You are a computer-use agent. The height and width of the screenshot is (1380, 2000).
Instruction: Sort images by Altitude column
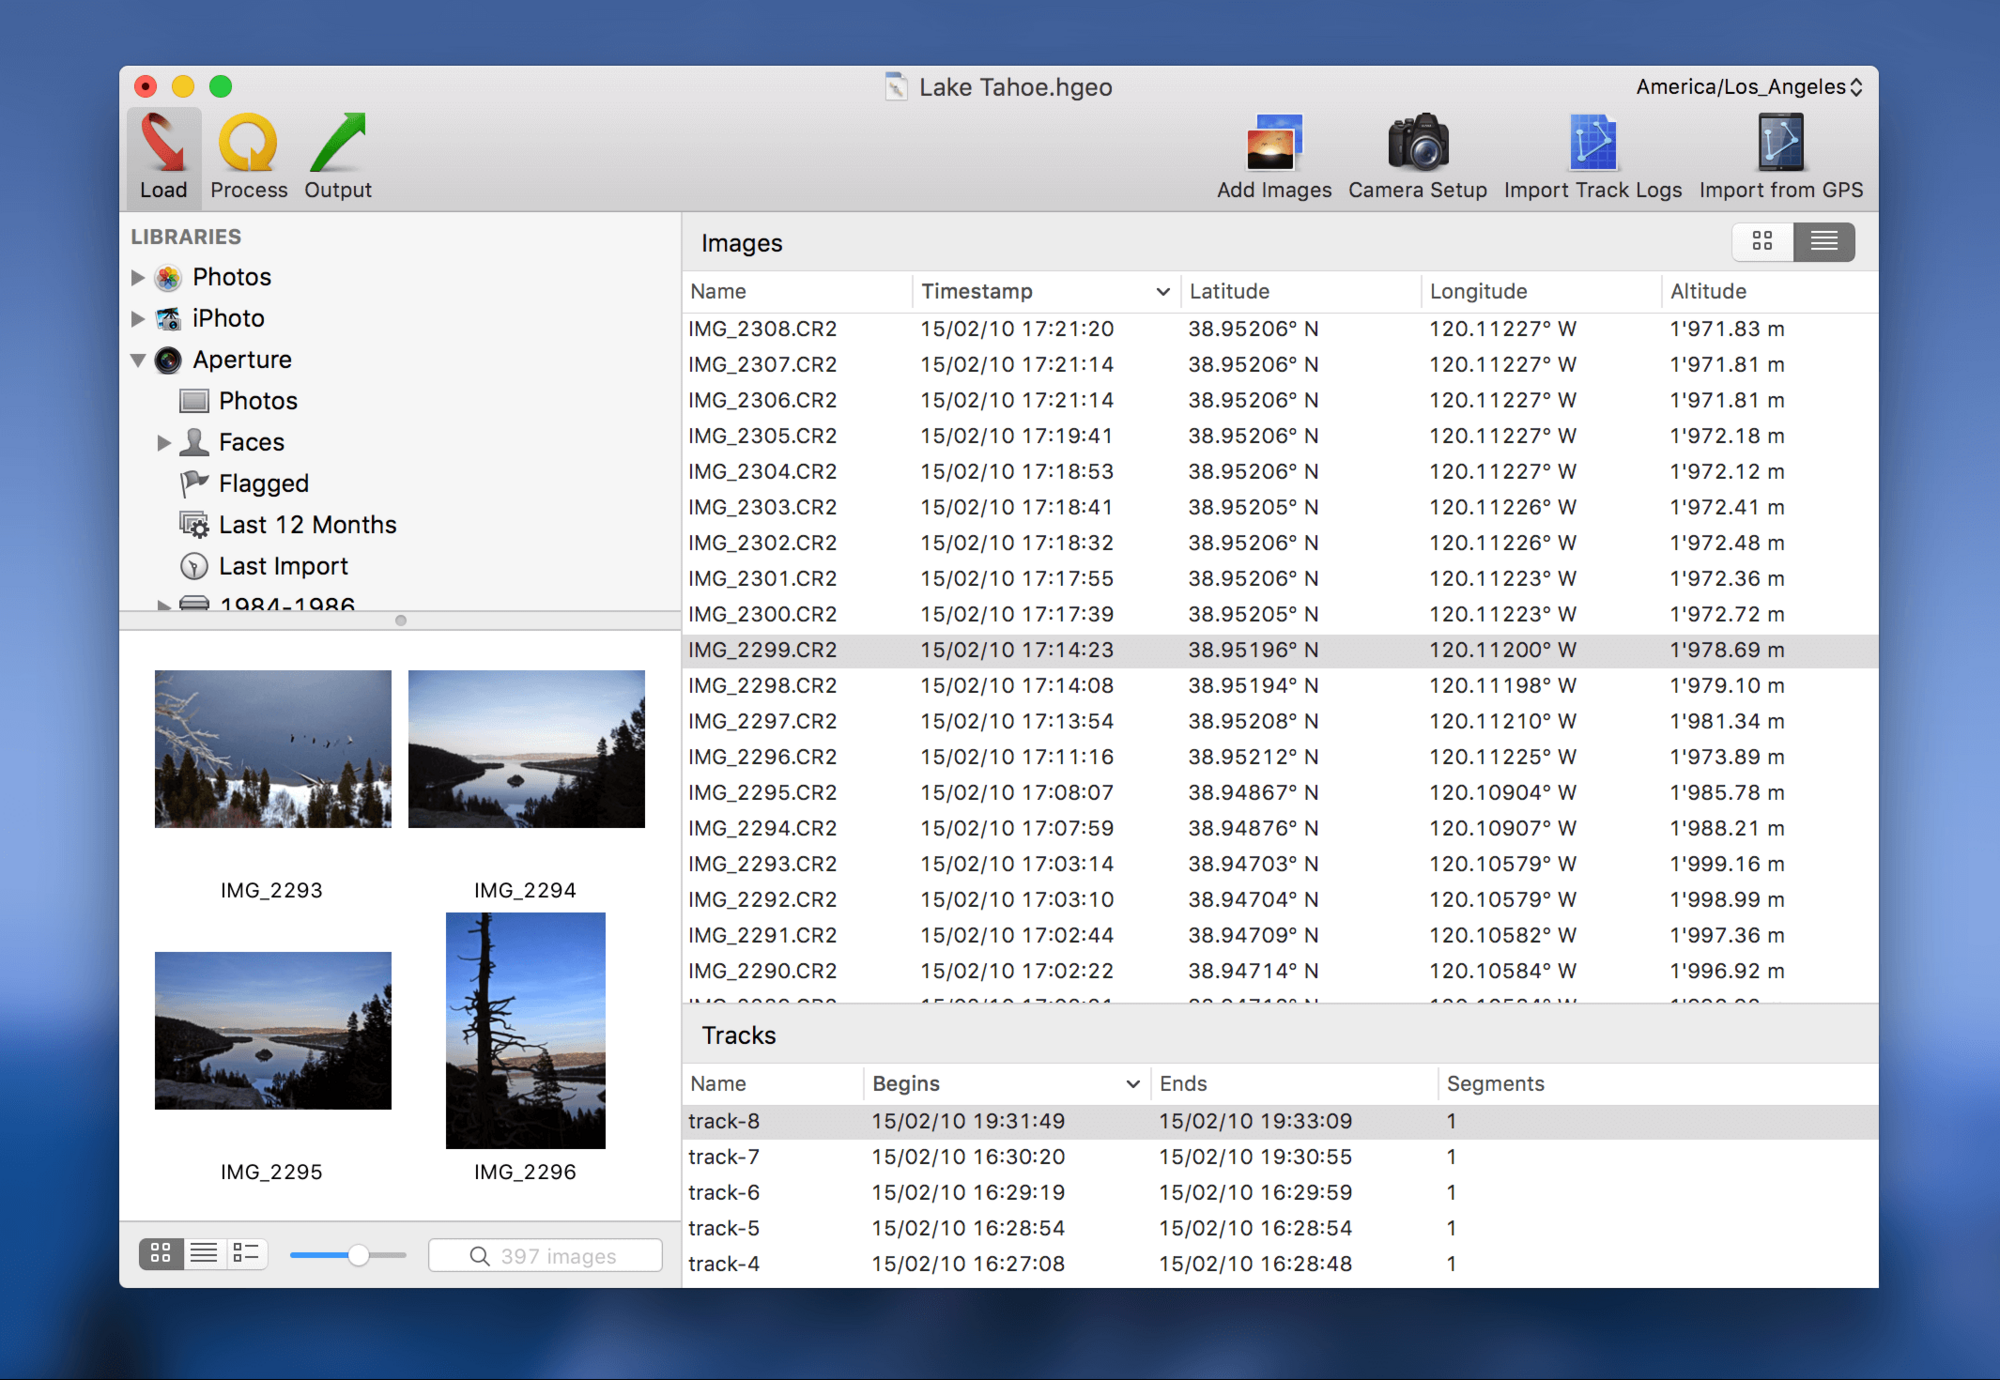point(1768,291)
